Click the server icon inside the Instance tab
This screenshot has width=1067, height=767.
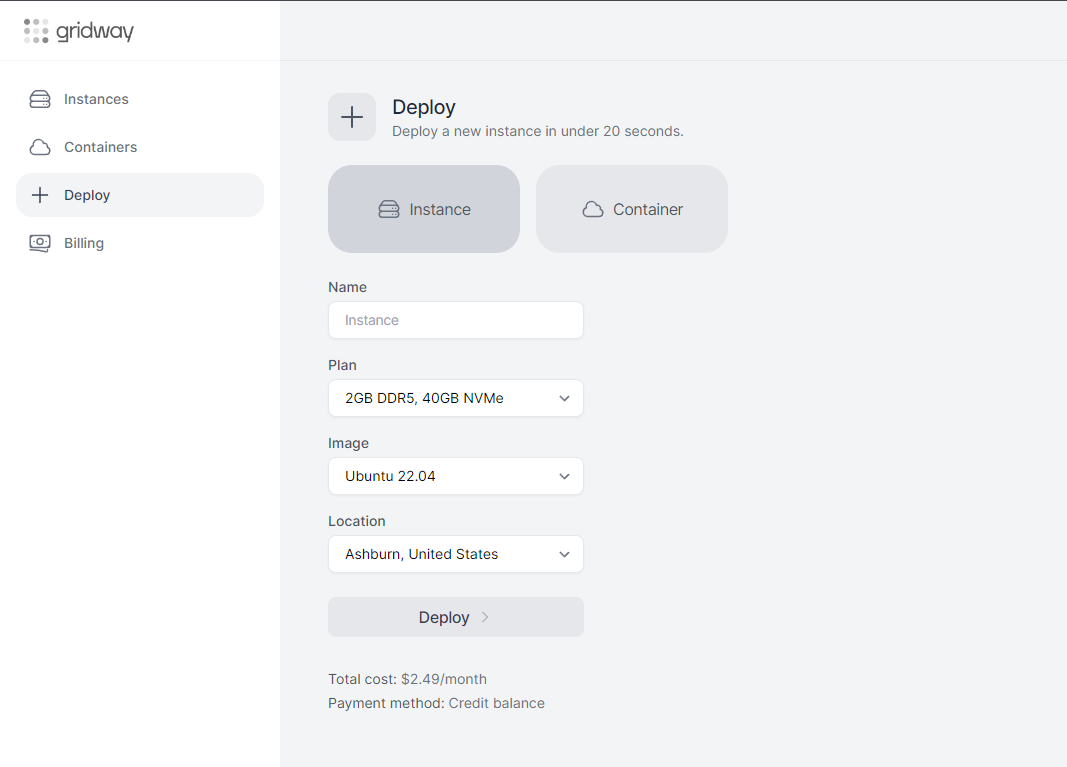389,209
